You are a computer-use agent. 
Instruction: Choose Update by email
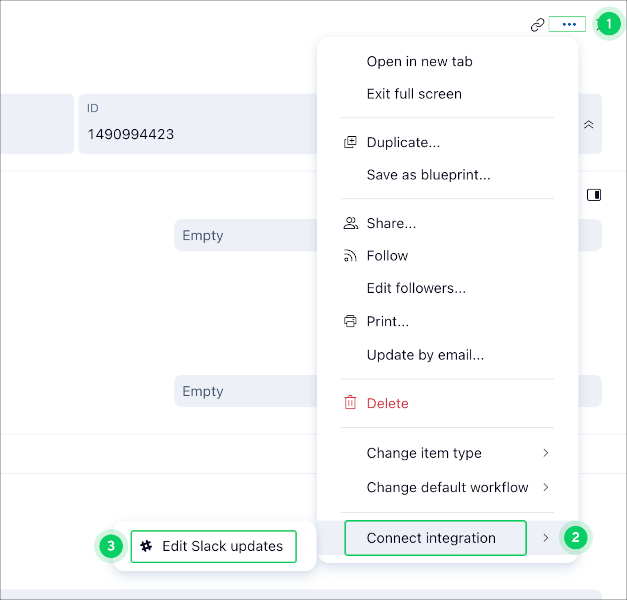(x=425, y=355)
